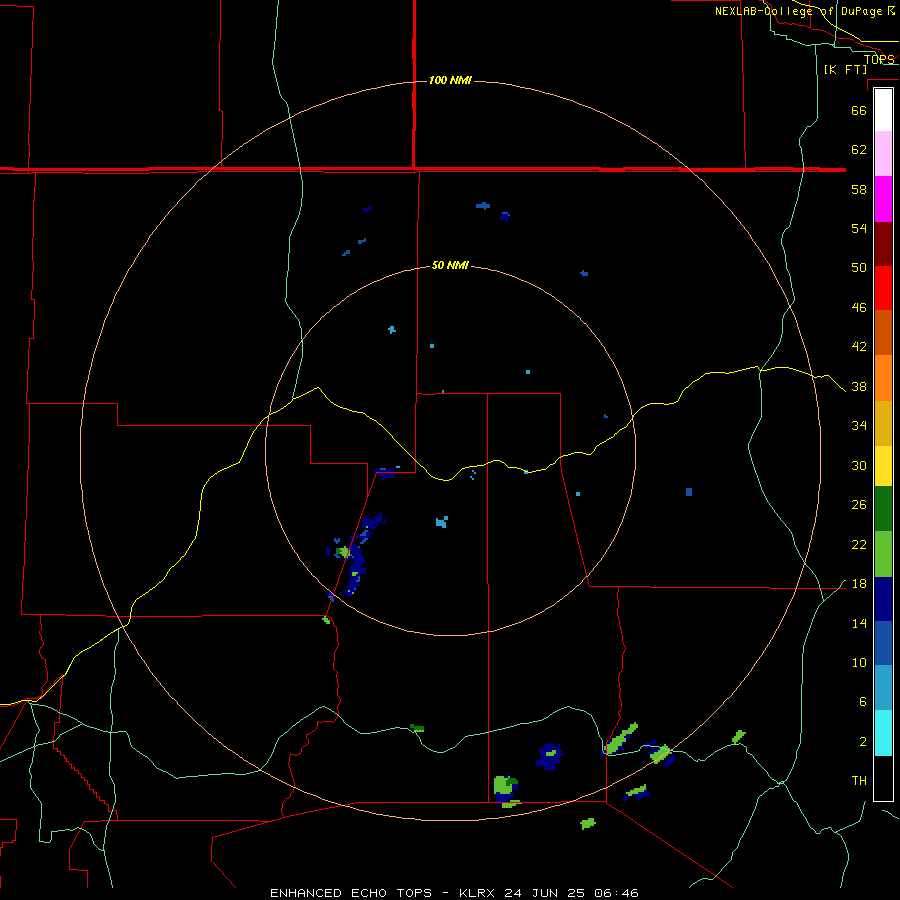The width and height of the screenshot is (900, 900).
Task: Click the magenta legend swatch
Action: pos(883,199)
